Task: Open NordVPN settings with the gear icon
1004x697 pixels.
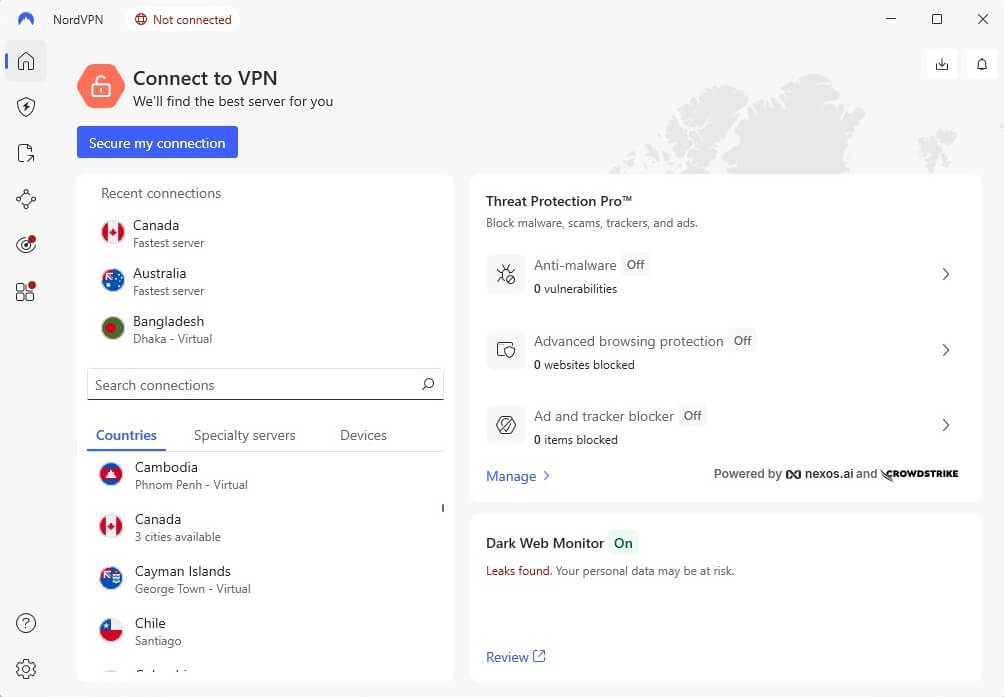Action: [25, 668]
